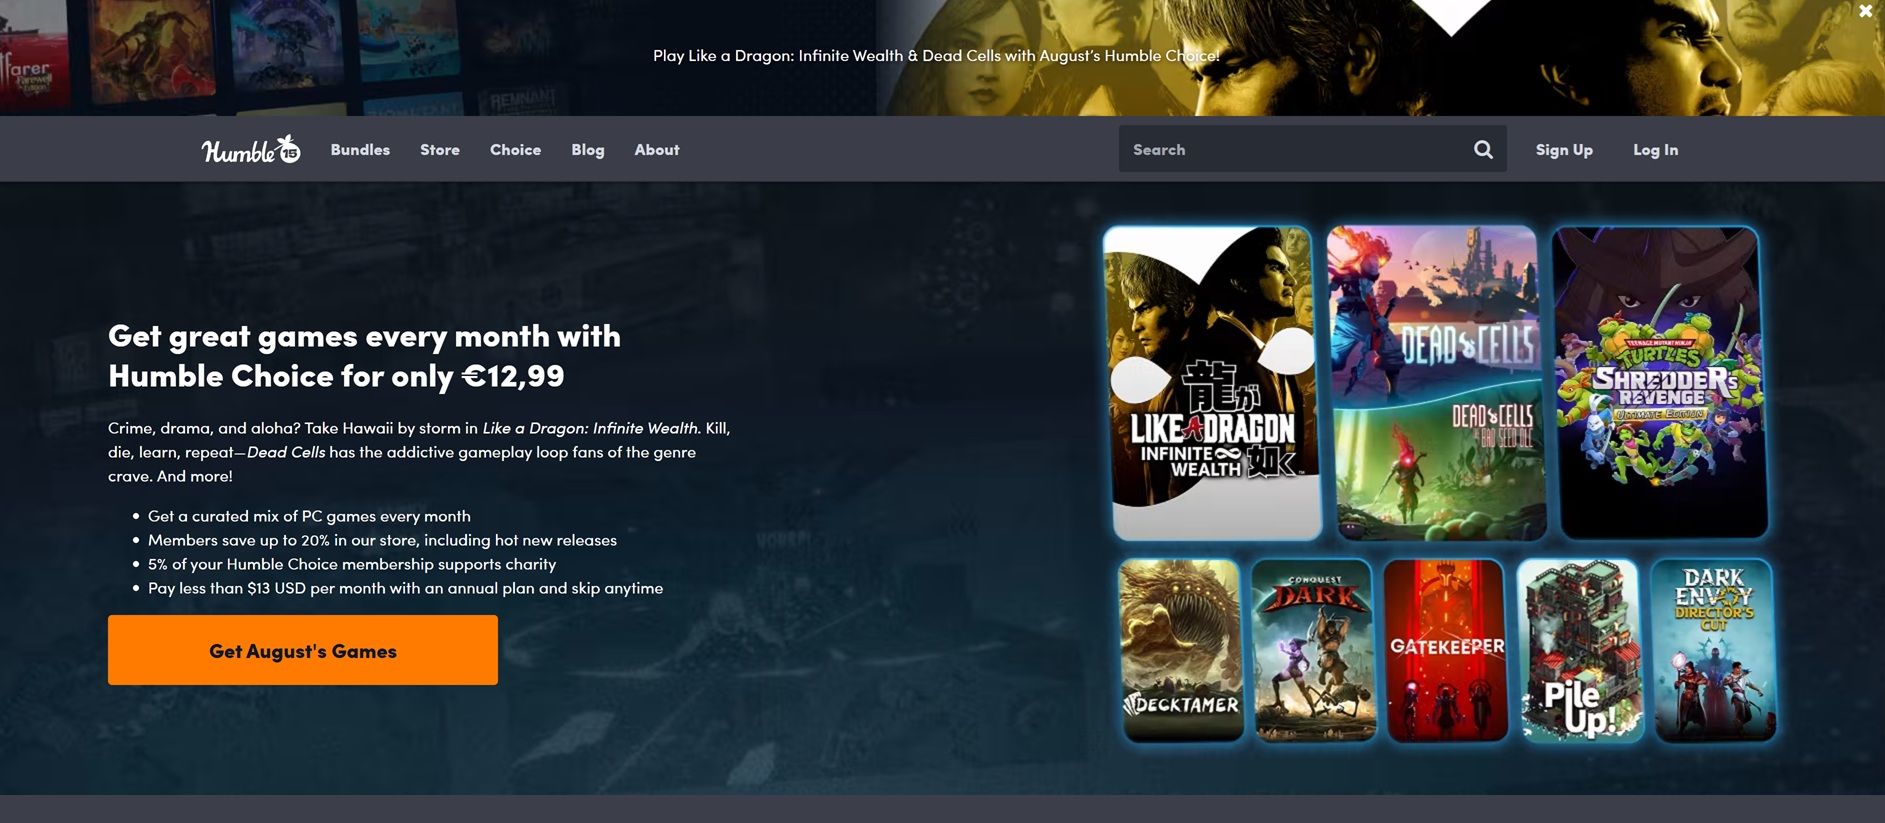The height and width of the screenshot is (823, 1885).
Task: Click the Log In link
Action: tap(1656, 149)
